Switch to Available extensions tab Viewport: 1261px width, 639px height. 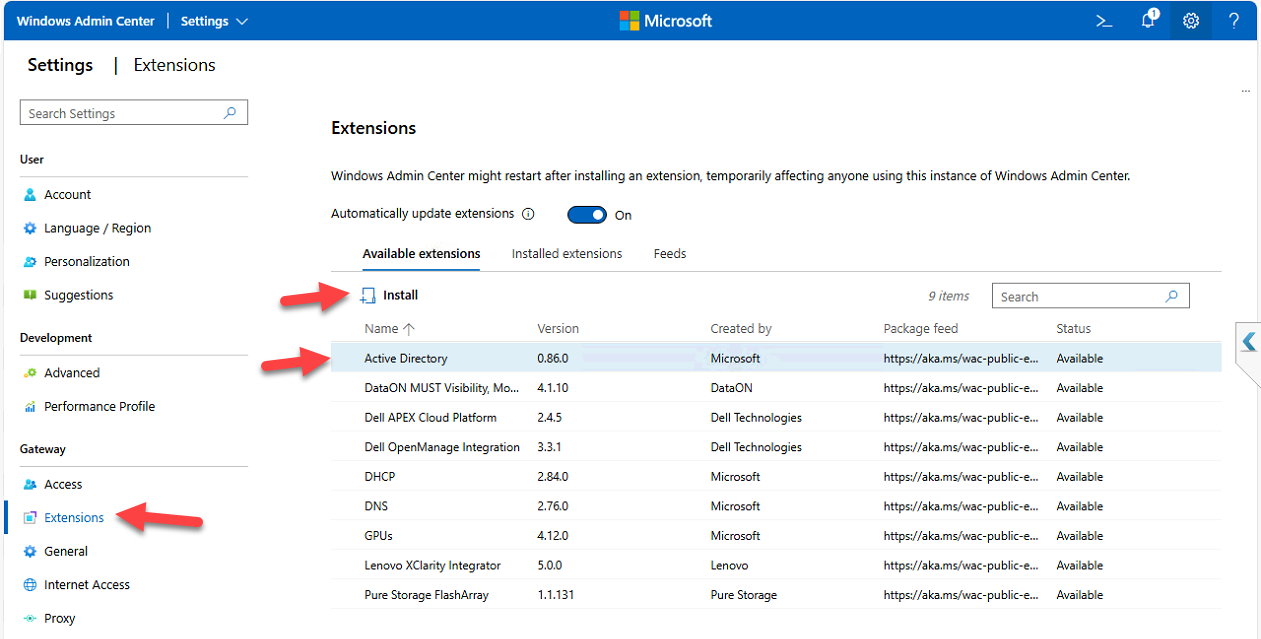(421, 254)
